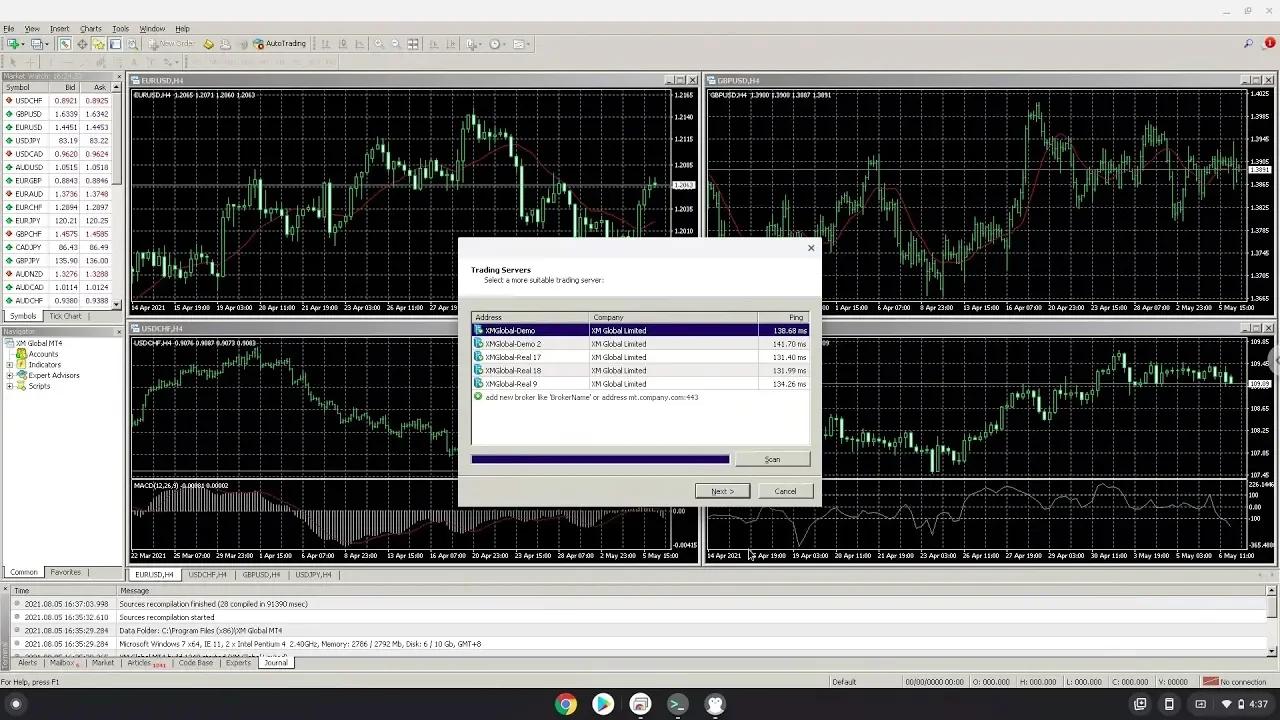Switch to the GBPUSD,H4 chart tab
The height and width of the screenshot is (720, 1280).
[261, 575]
